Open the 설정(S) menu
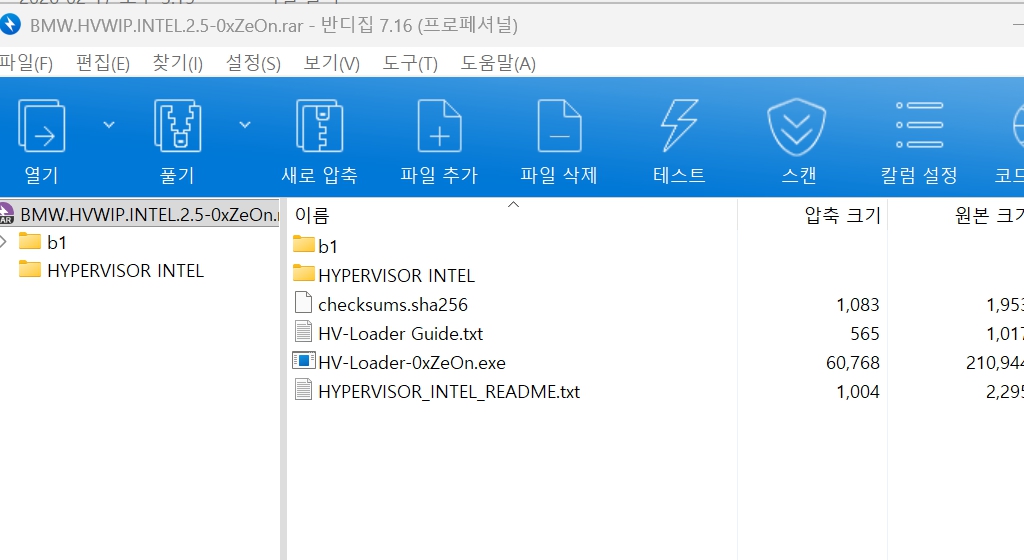 pyautogui.click(x=253, y=63)
